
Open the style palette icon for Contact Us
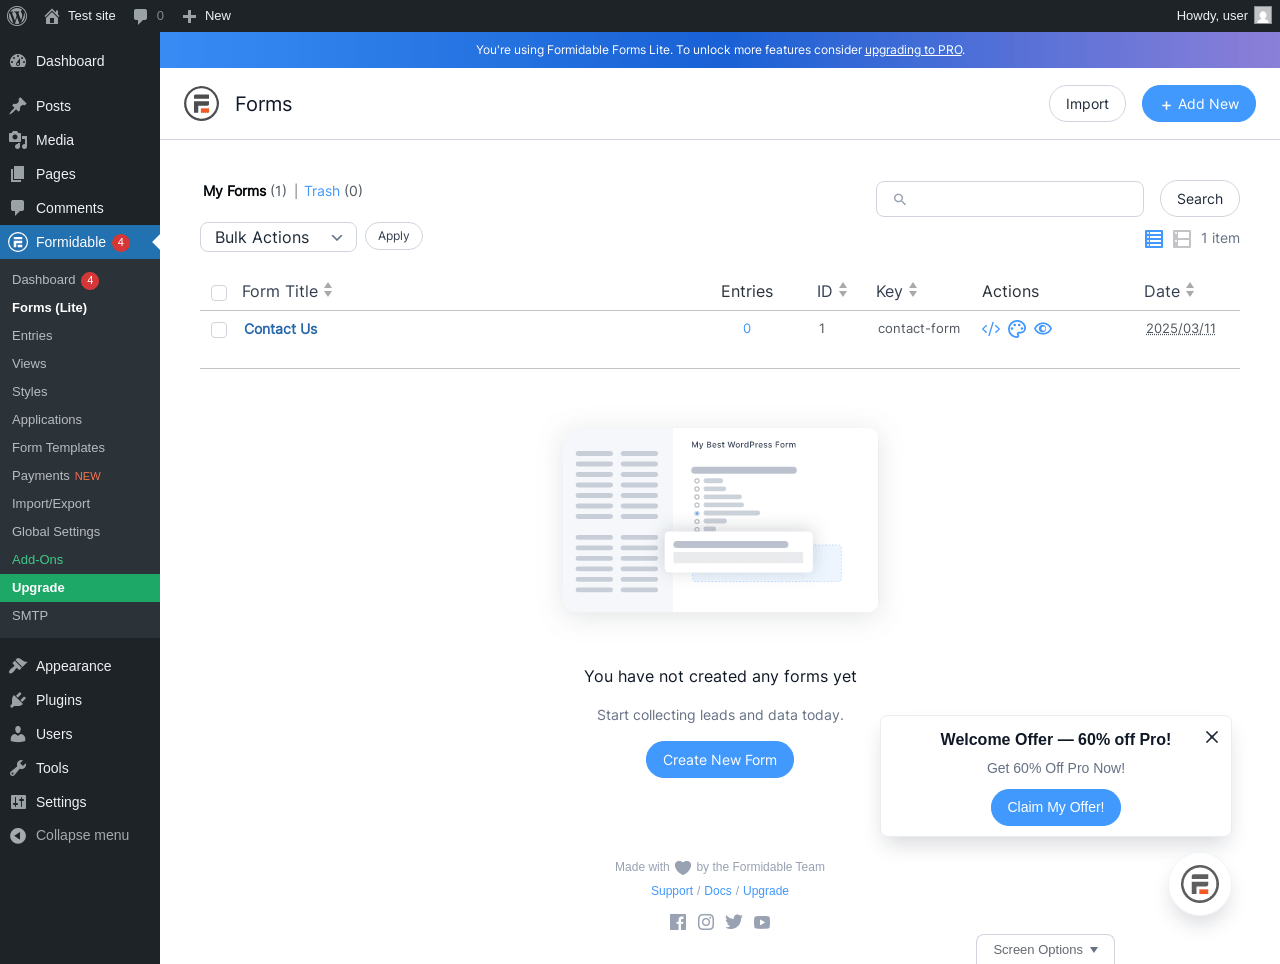(x=1017, y=329)
